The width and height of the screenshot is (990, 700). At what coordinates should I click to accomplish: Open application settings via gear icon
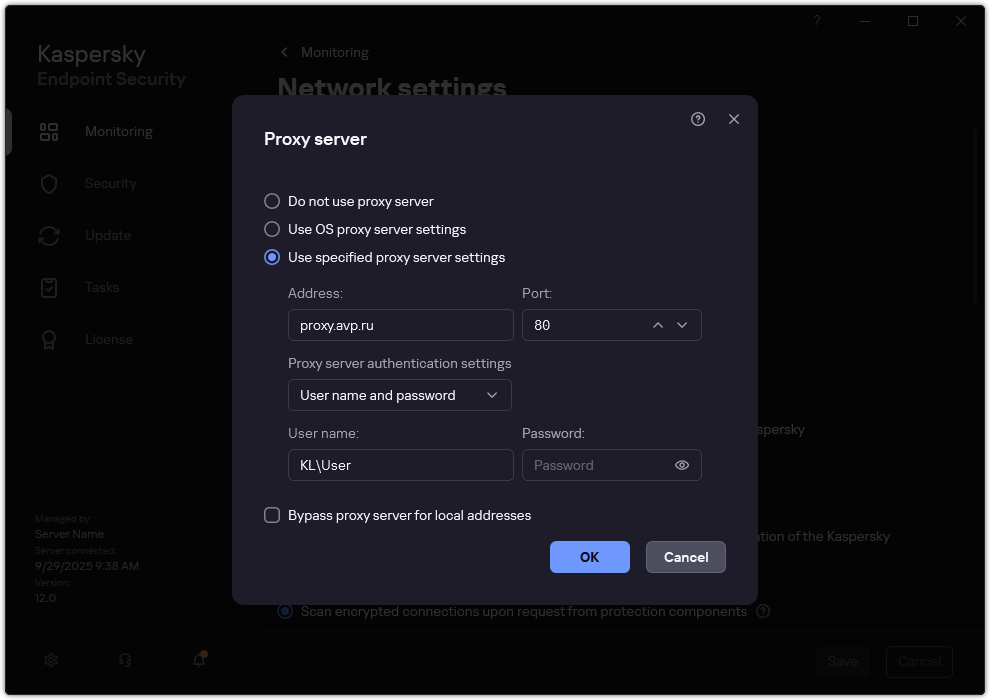(x=50, y=660)
